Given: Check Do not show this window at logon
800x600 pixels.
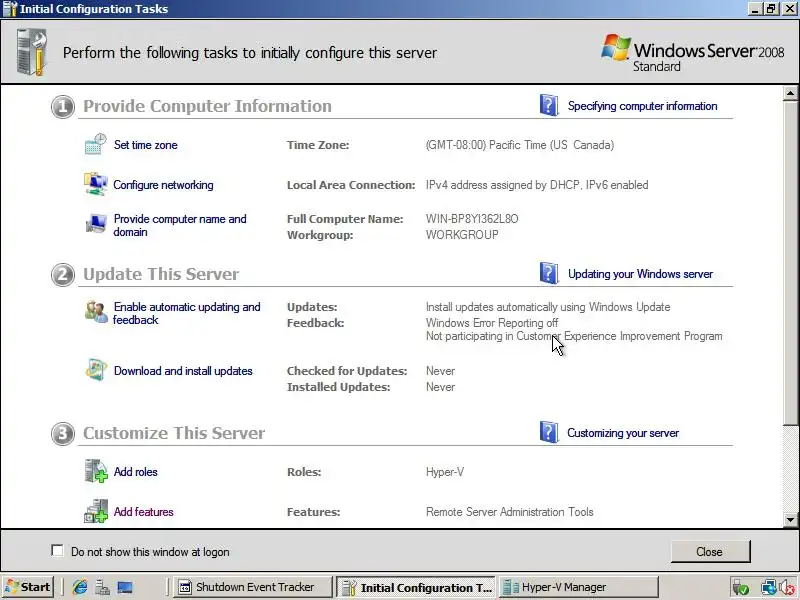Looking at the screenshot, I should click(58, 551).
